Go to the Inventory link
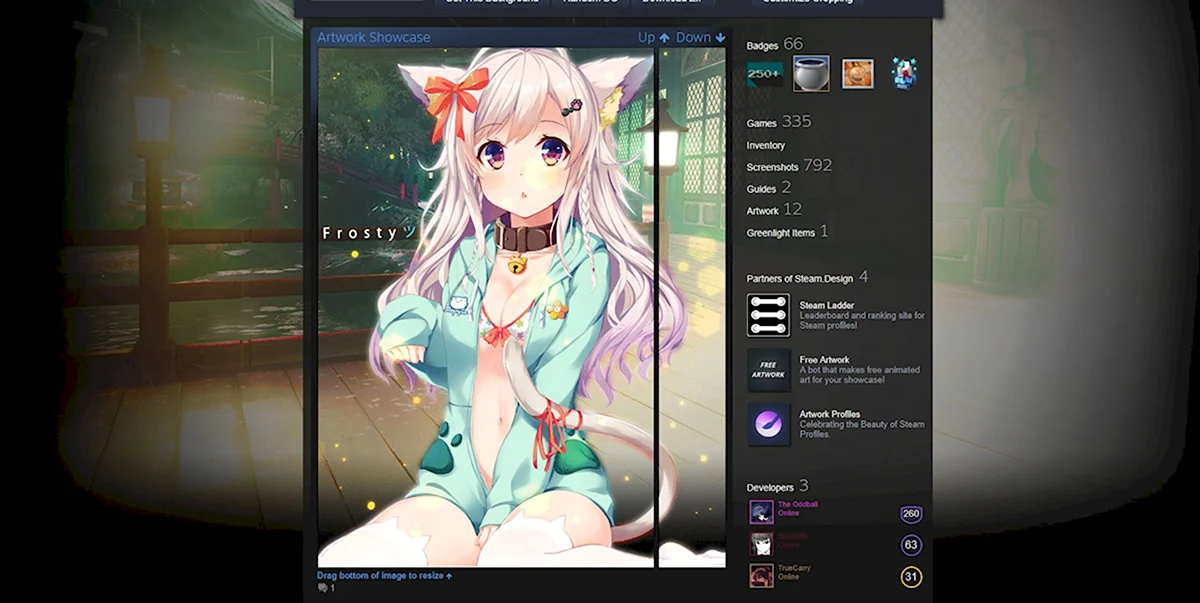This screenshot has height=603, width=1200. click(766, 146)
